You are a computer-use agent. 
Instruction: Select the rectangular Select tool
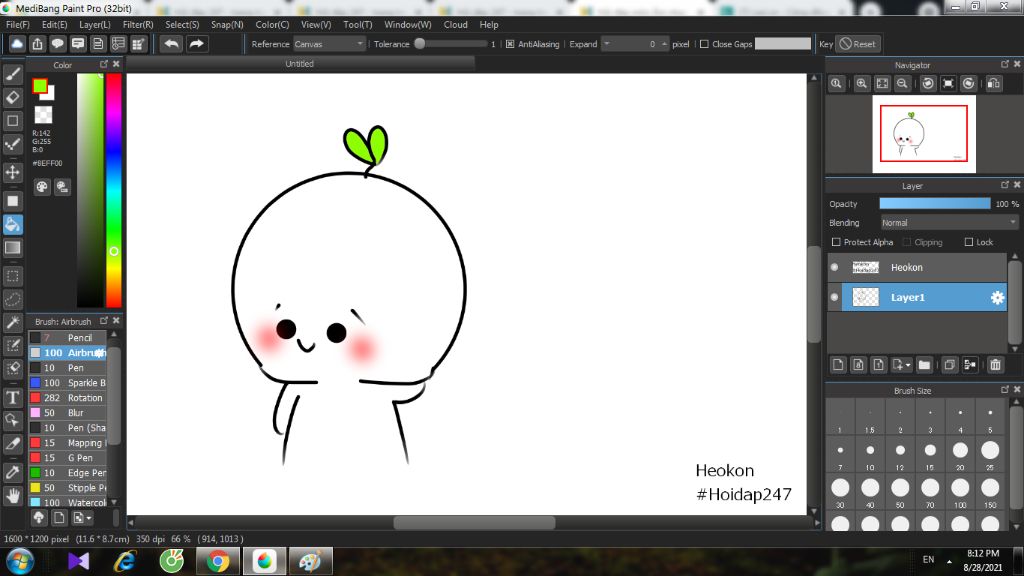pyautogui.click(x=12, y=276)
